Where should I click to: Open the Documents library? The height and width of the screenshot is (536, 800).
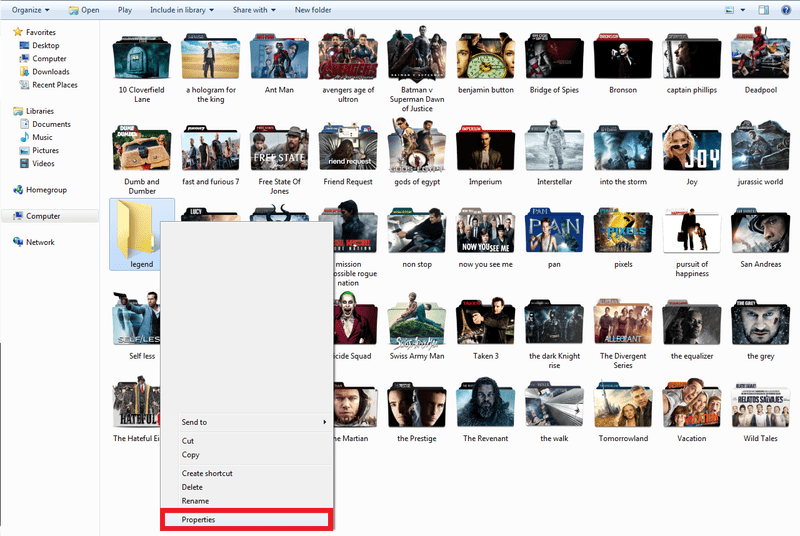pos(45,124)
